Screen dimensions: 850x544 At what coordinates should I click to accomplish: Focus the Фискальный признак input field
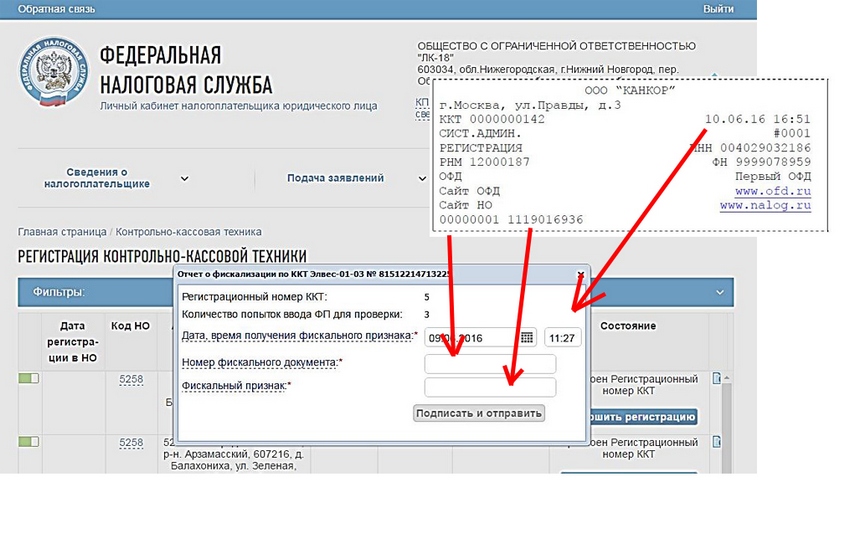pyautogui.click(x=490, y=387)
